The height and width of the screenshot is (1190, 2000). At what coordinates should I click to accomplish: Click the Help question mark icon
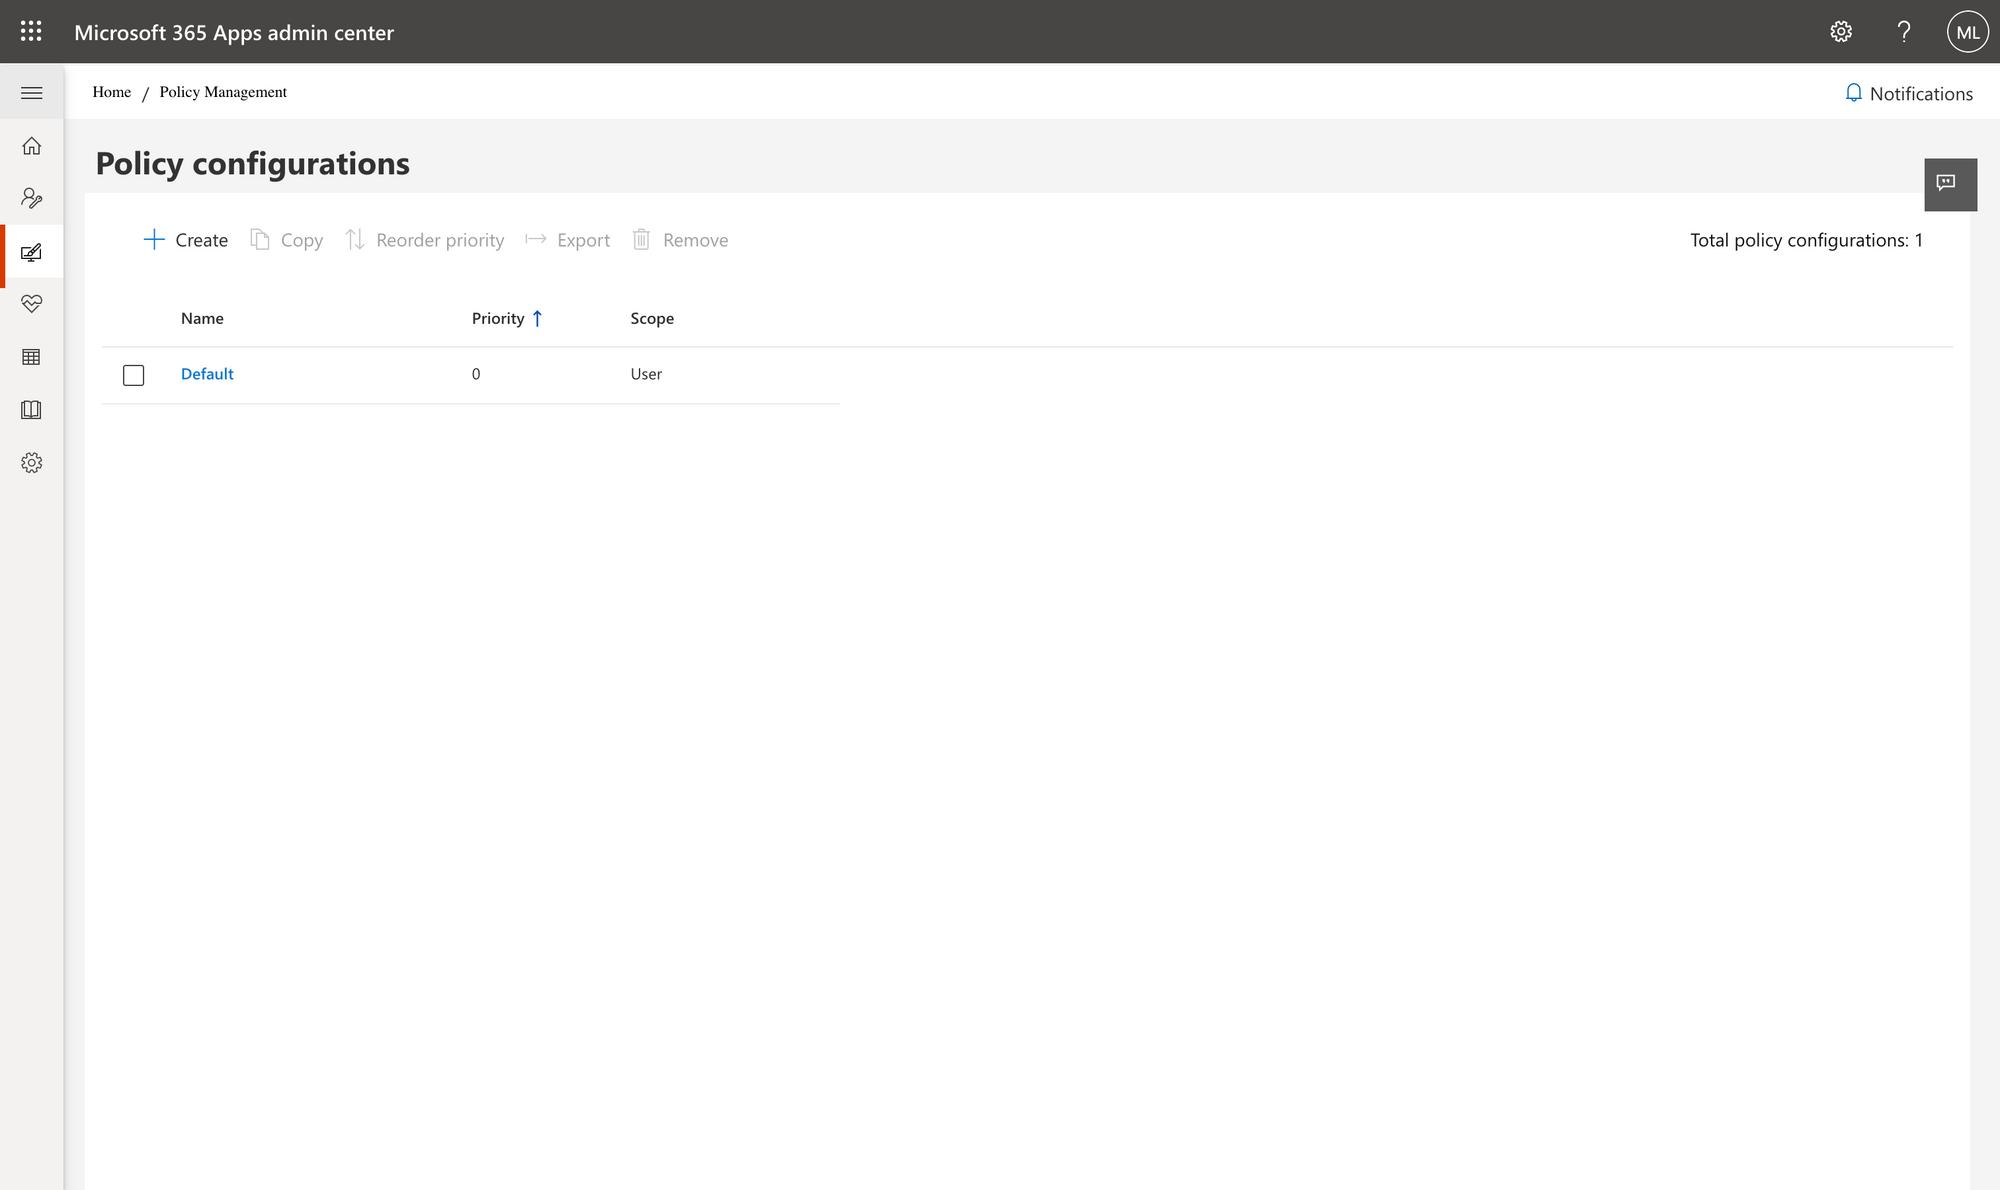coord(1902,31)
